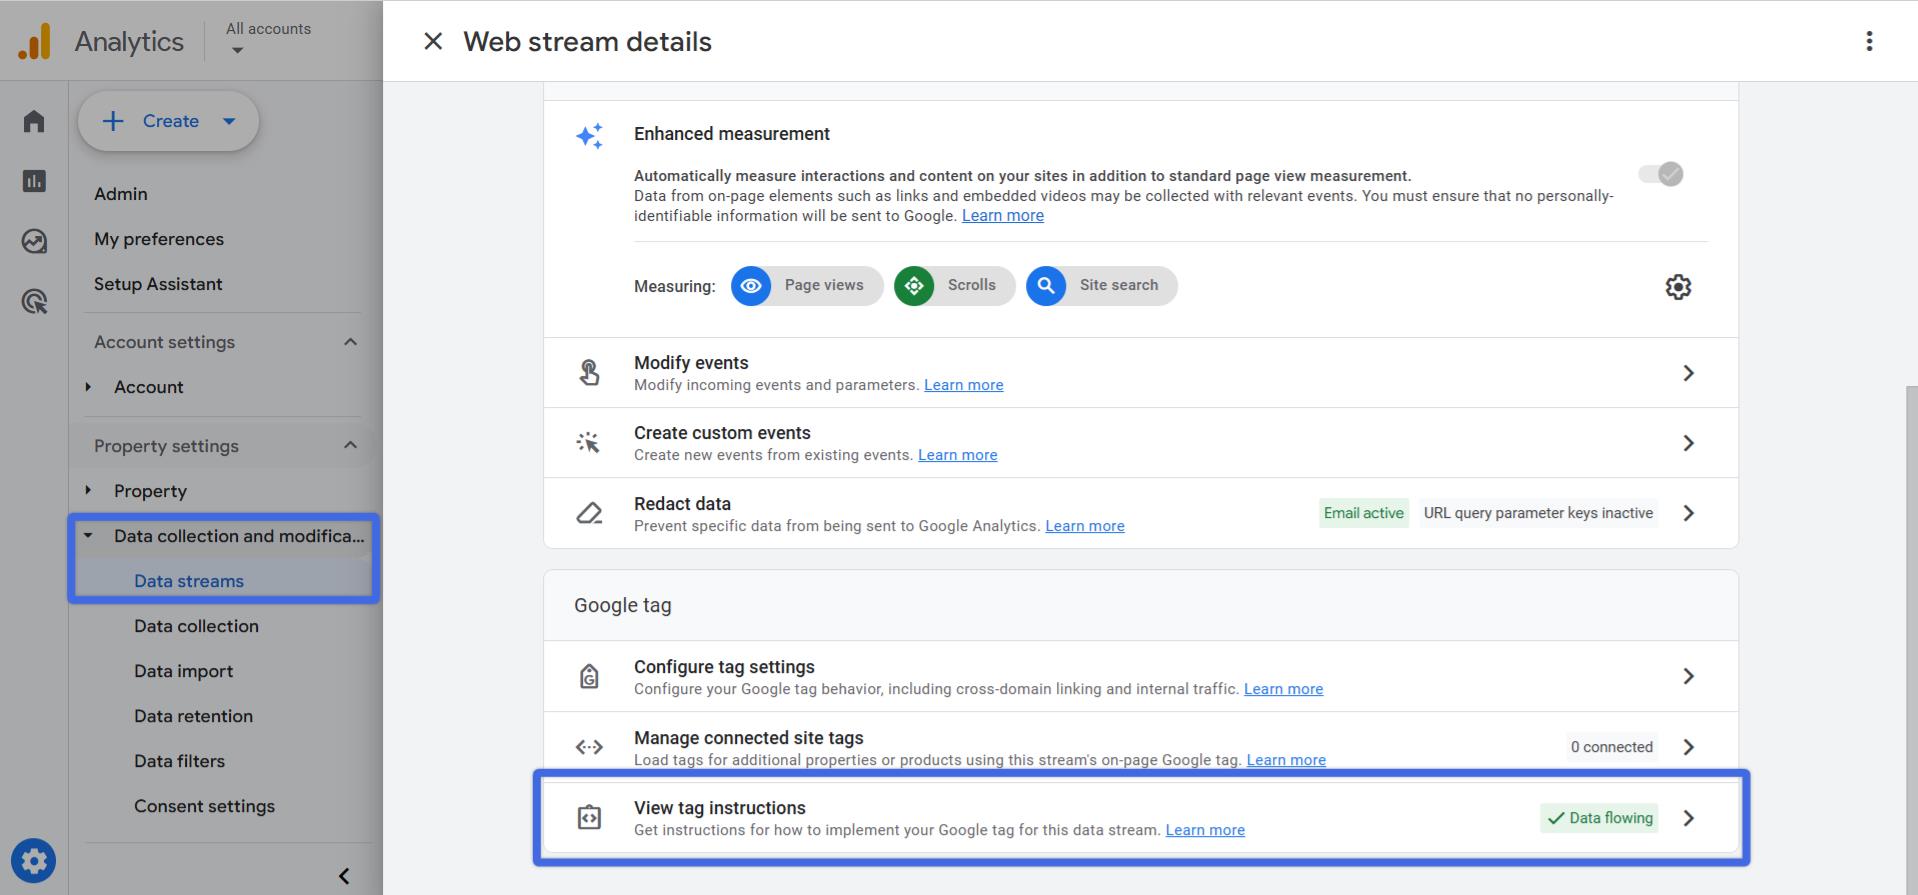
Task: Select Data collection in navigation
Action: click(x=196, y=626)
